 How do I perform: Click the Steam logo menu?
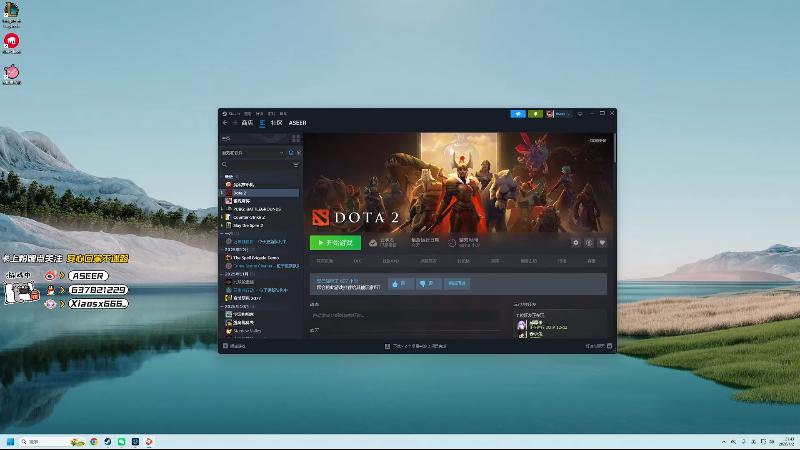click(232, 114)
